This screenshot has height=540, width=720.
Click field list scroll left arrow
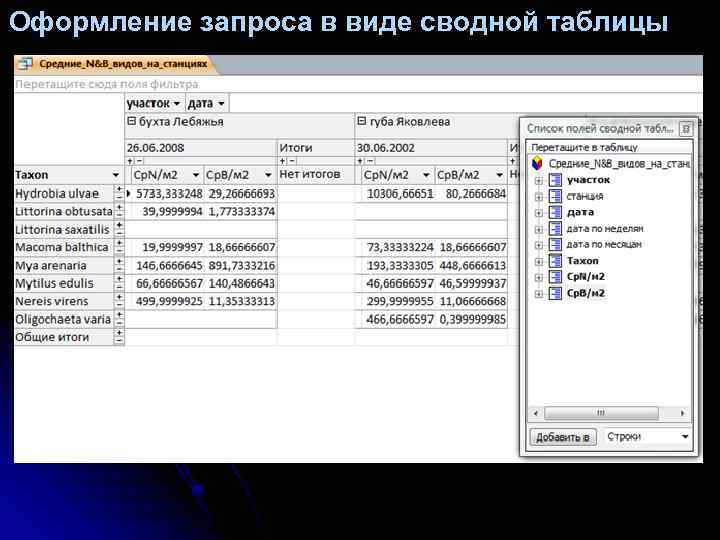[x=536, y=413]
